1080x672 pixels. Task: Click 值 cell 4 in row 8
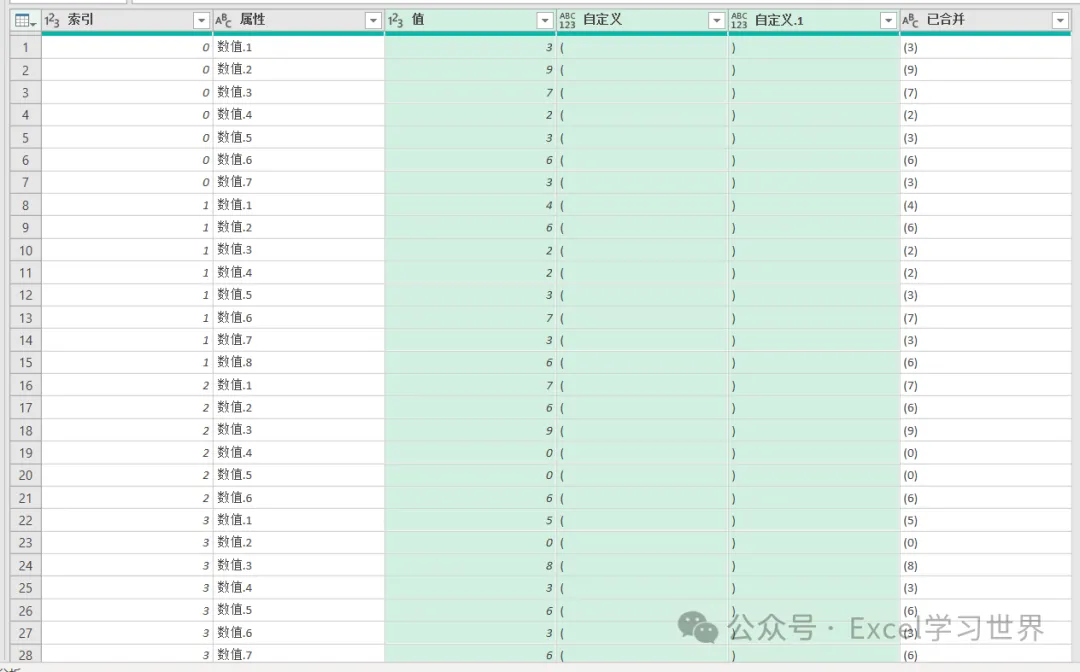pos(470,205)
